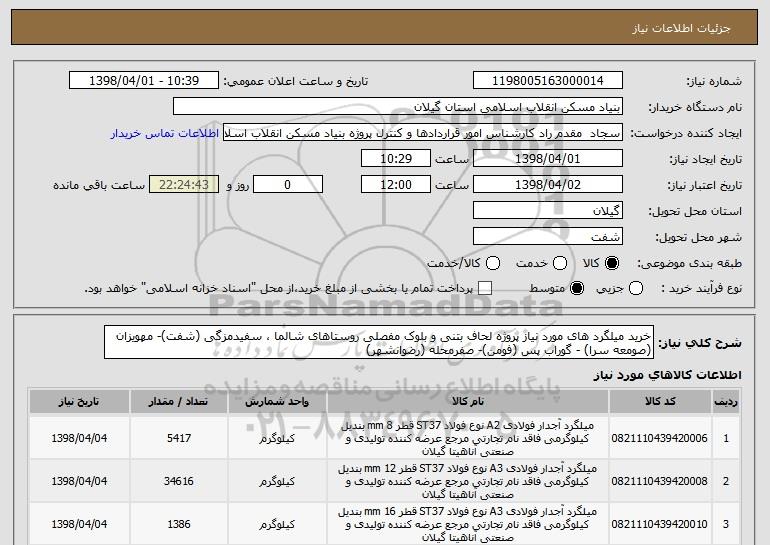Click the کد کالا column header

(x=660, y=402)
